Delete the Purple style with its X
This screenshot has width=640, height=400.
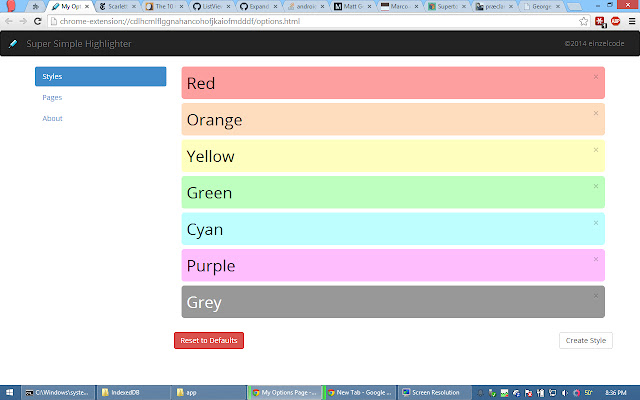click(x=595, y=259)
